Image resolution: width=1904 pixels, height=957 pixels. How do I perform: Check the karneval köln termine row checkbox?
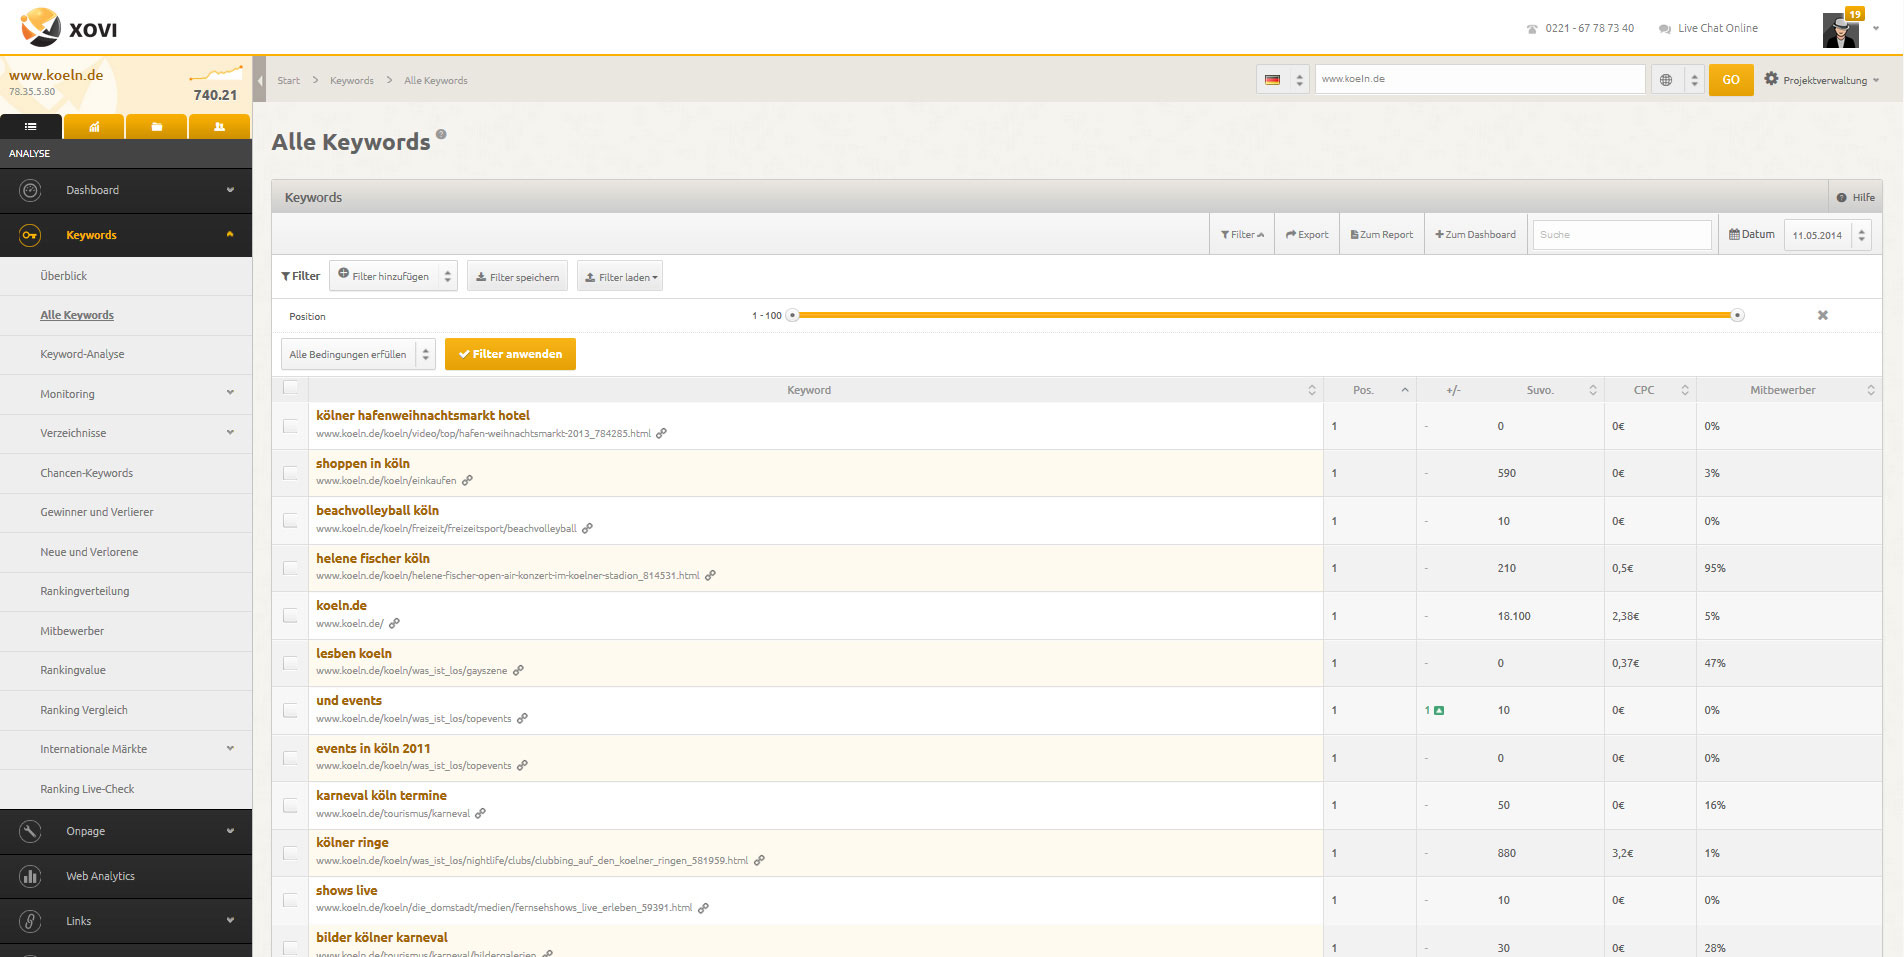pos(290,805)
